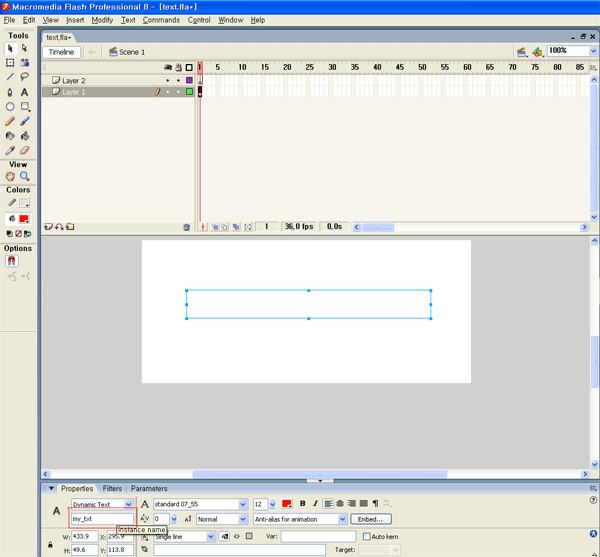Toggle Onion Skin Outlines button

tap(225, 227)
